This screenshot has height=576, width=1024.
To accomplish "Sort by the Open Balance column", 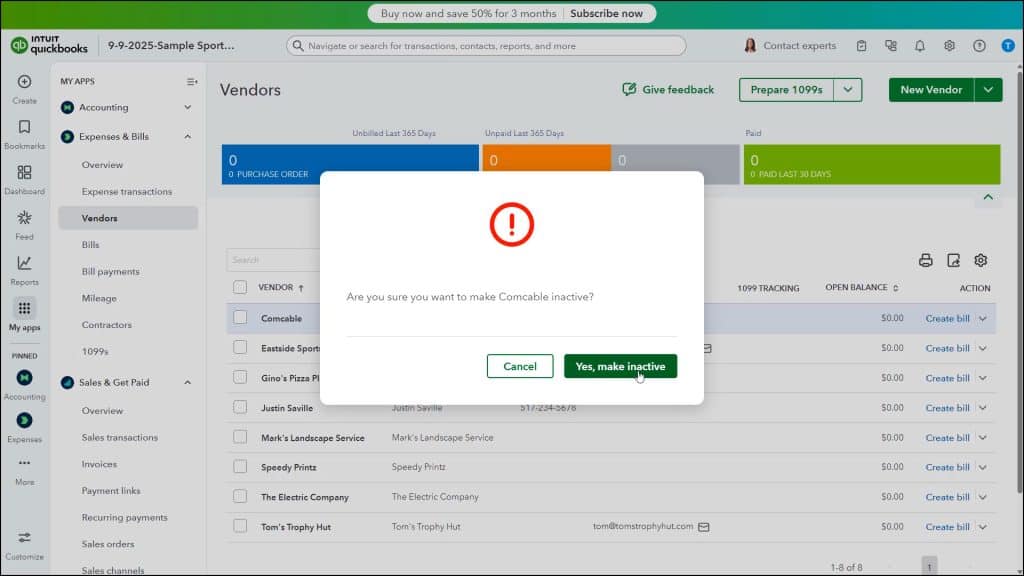I will coord(861,287).
